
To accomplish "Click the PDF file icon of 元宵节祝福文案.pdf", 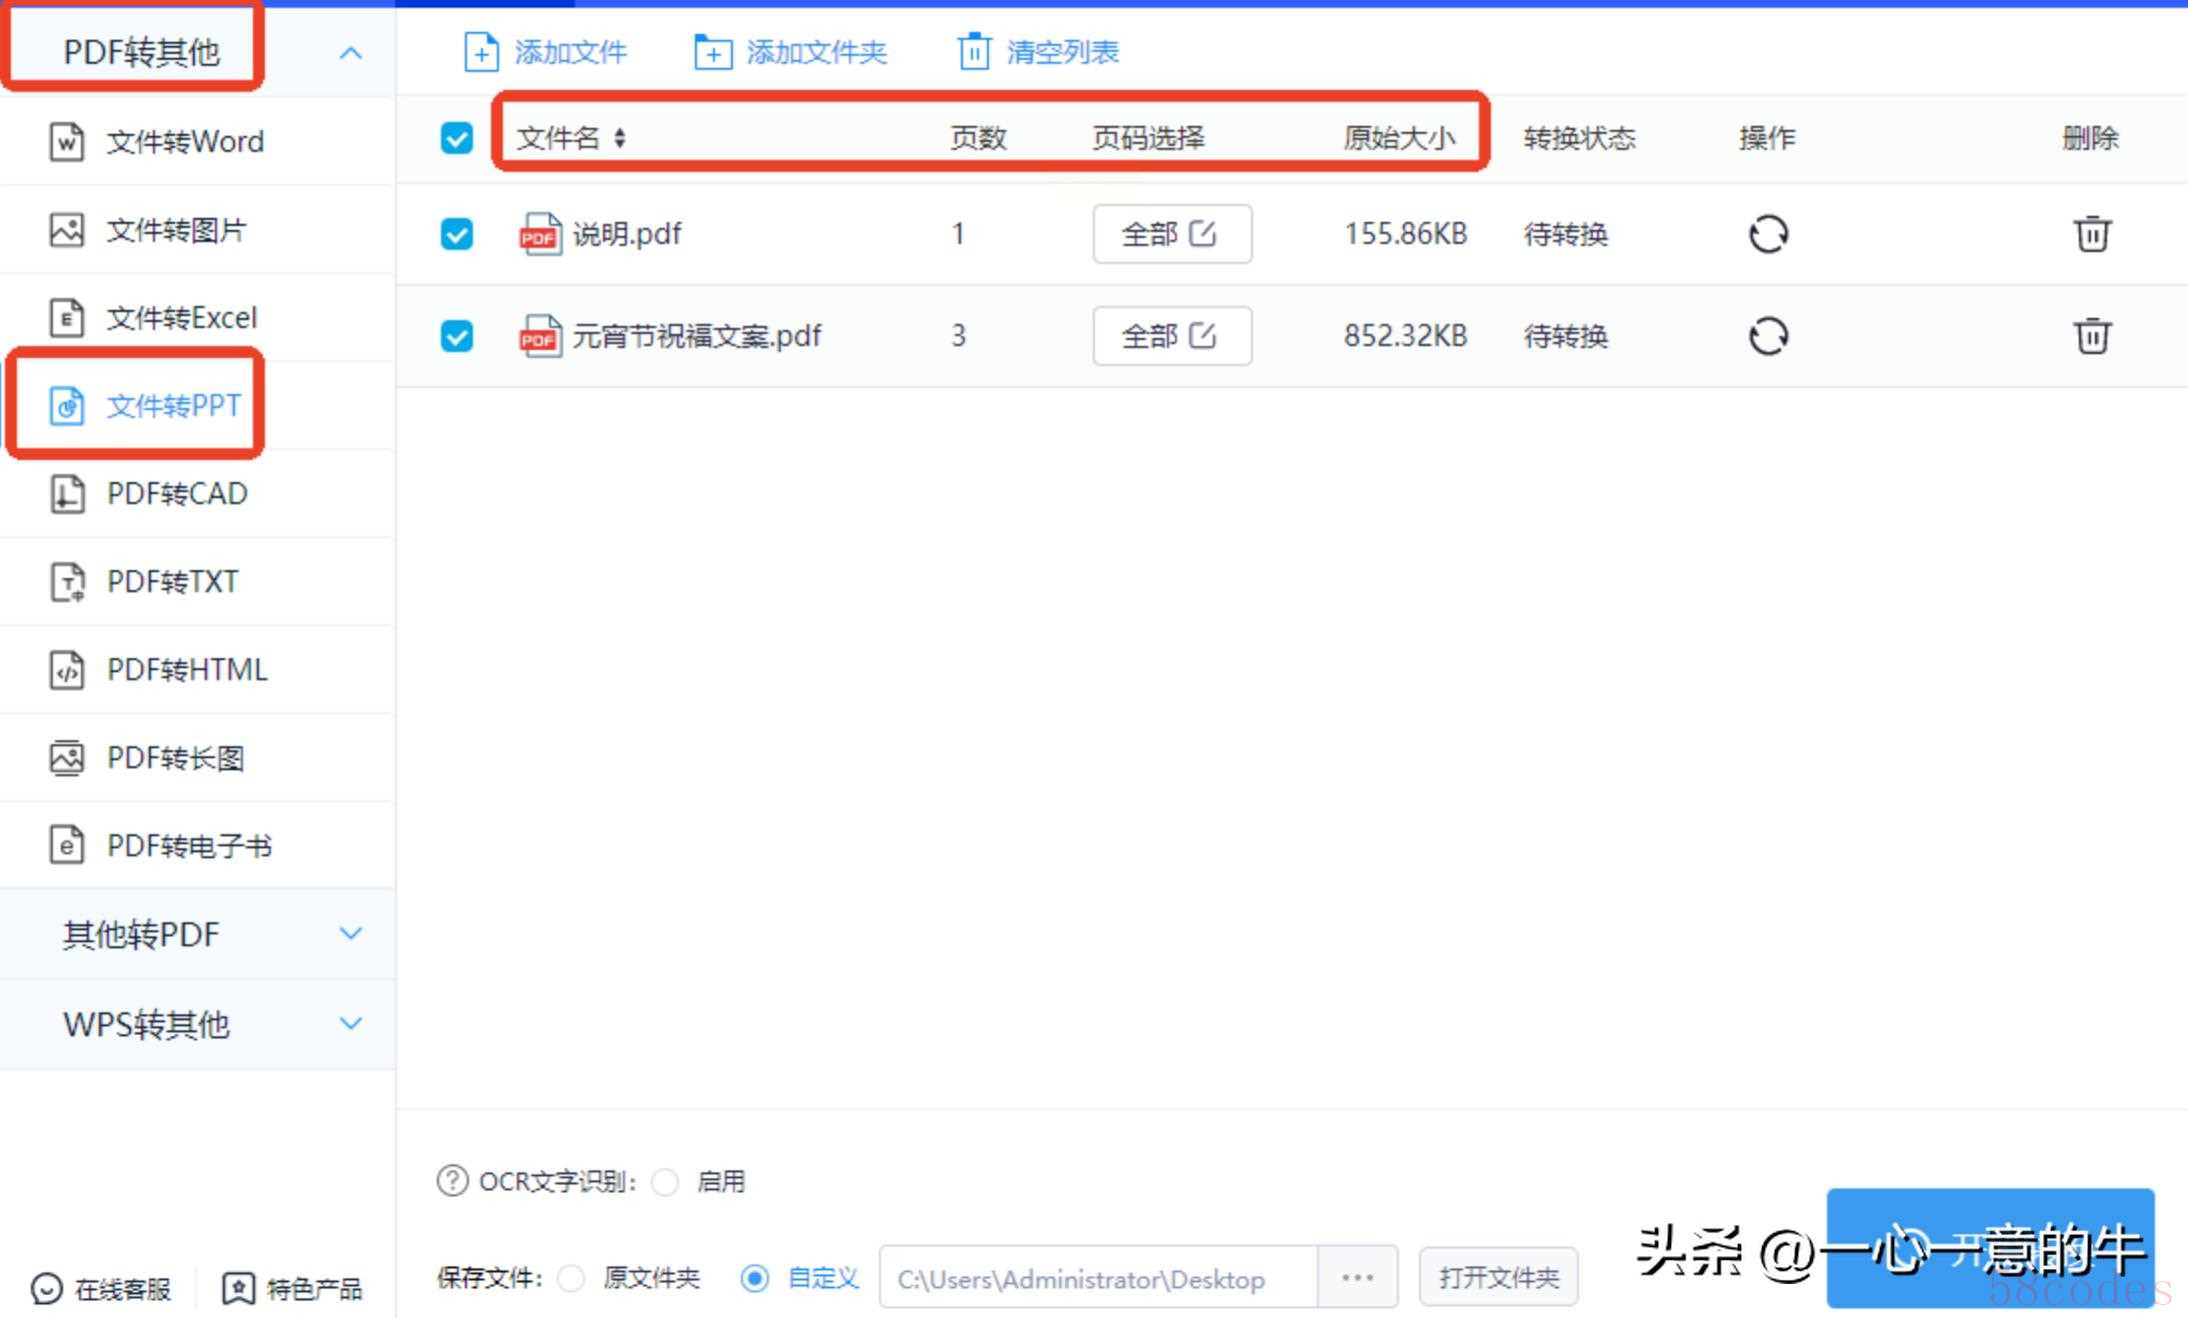I will (540, 336).
